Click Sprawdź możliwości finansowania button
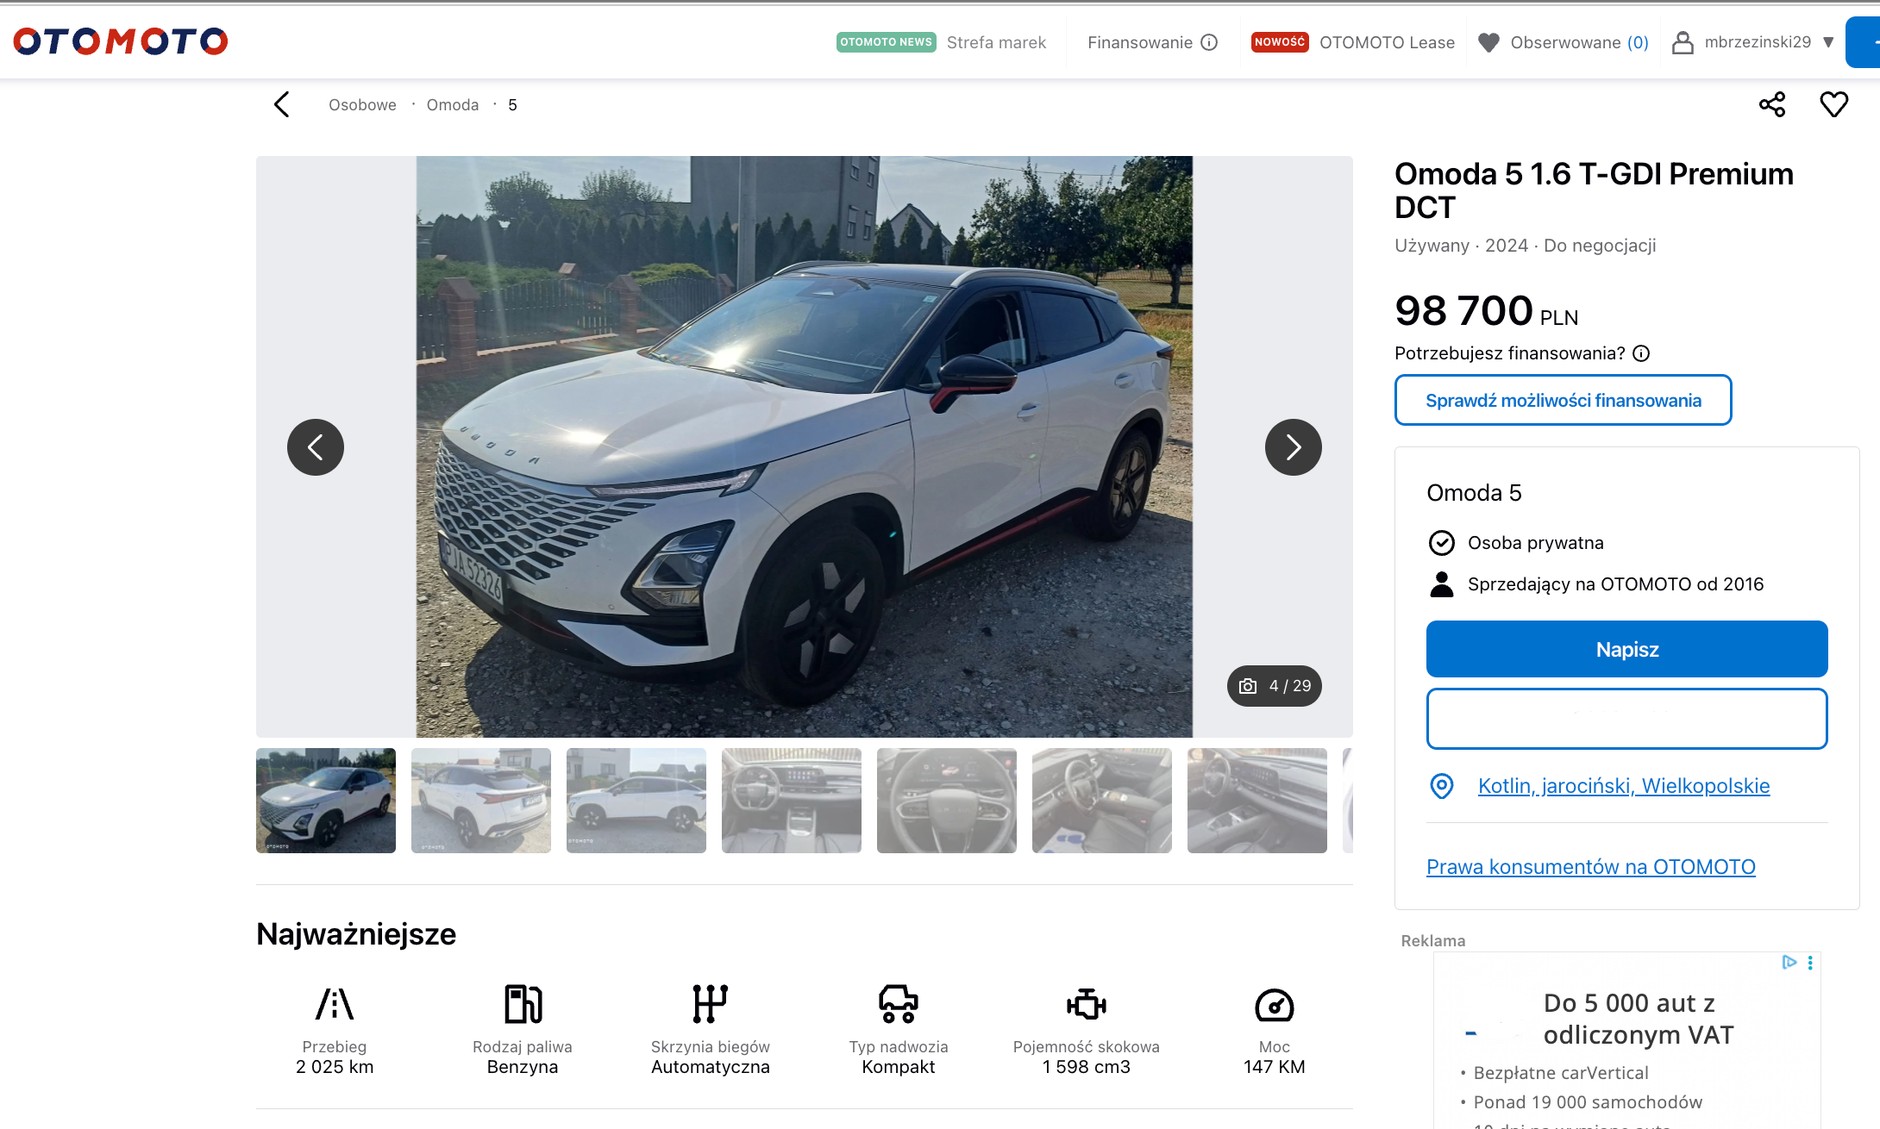 pyautogui.click(x=1562, y=400)
